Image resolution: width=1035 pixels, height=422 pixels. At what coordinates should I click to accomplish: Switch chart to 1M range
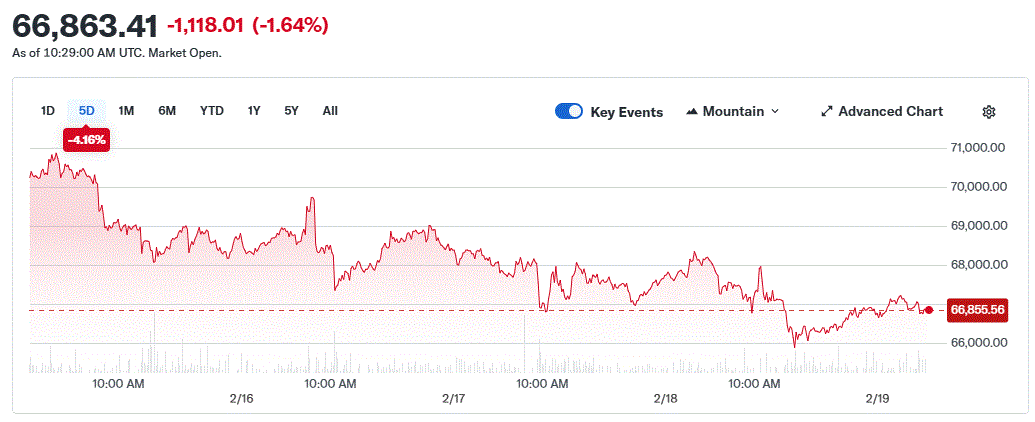tap(126, 111)
